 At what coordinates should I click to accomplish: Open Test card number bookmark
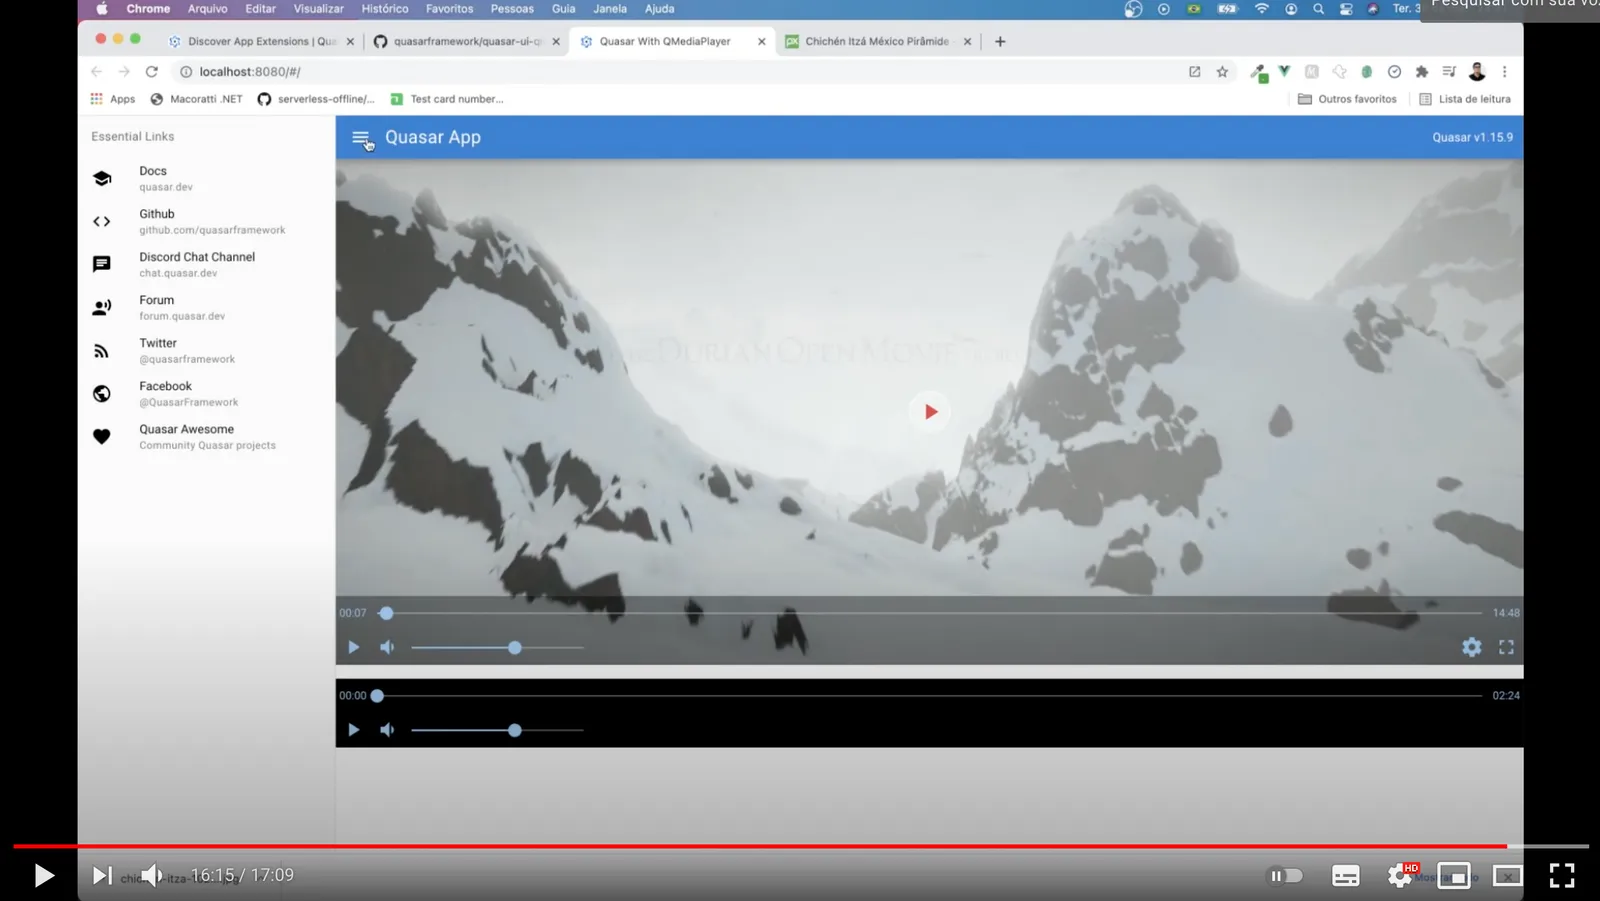click(x=447, y=99)
